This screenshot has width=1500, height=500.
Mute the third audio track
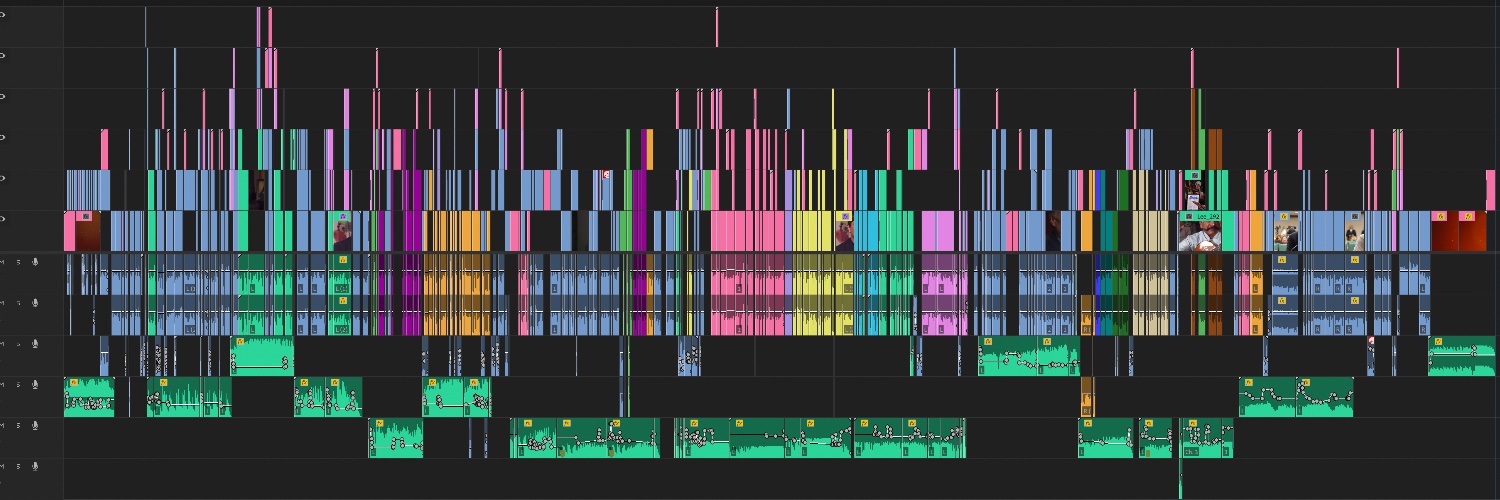pos(3,344)
